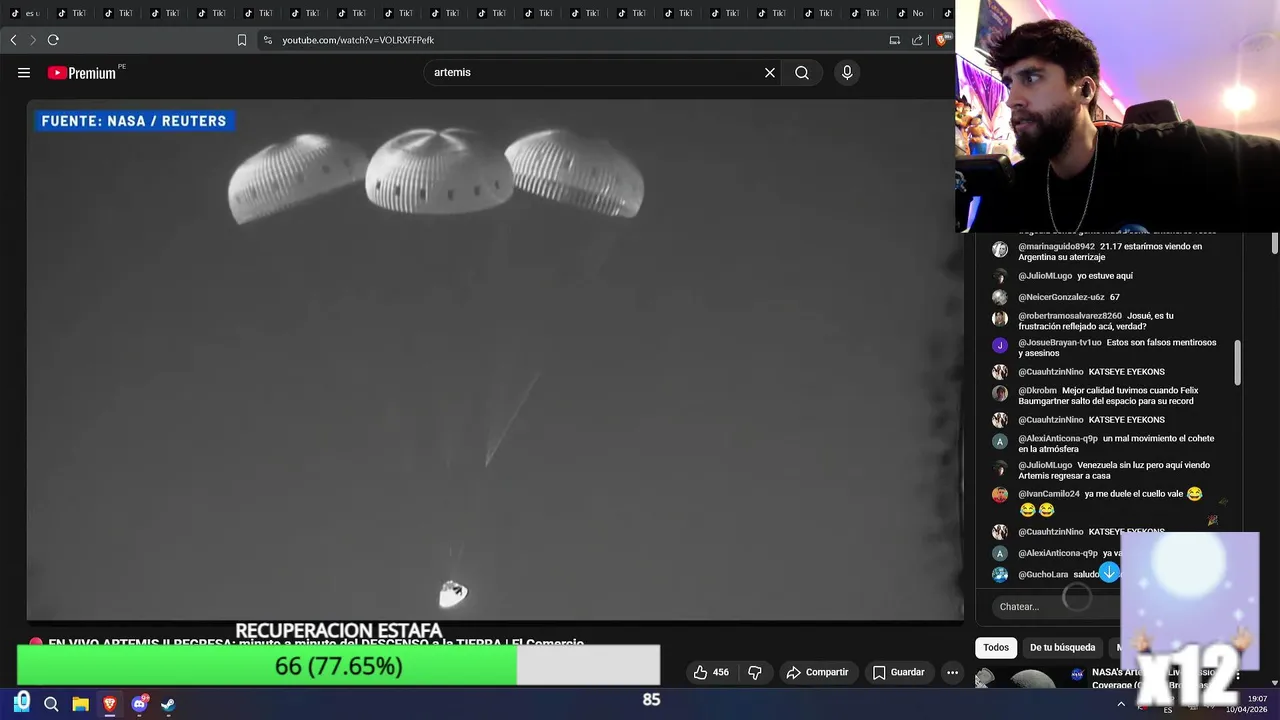
Task: Click purple J avatar of @JosueBrayan-tv1uo
Action: click(1000, 345)
